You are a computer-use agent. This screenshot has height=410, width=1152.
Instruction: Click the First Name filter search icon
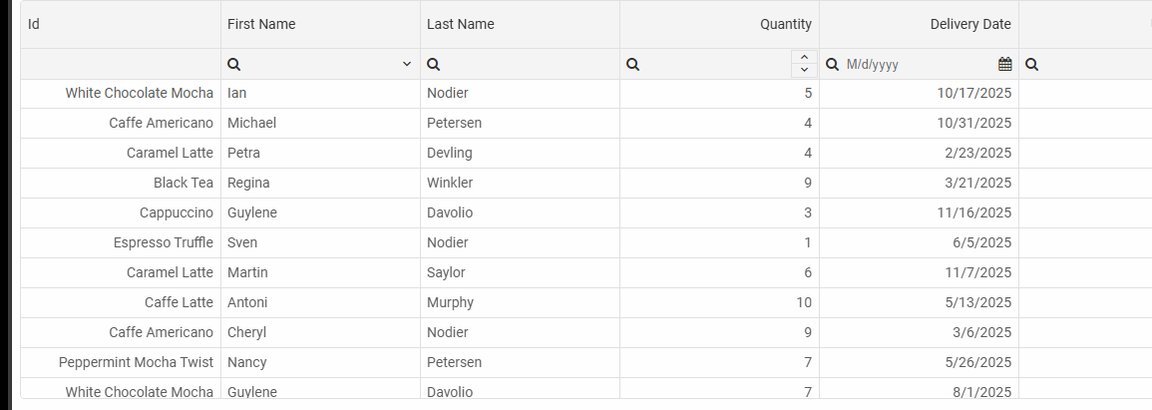(x=234, y=65)
